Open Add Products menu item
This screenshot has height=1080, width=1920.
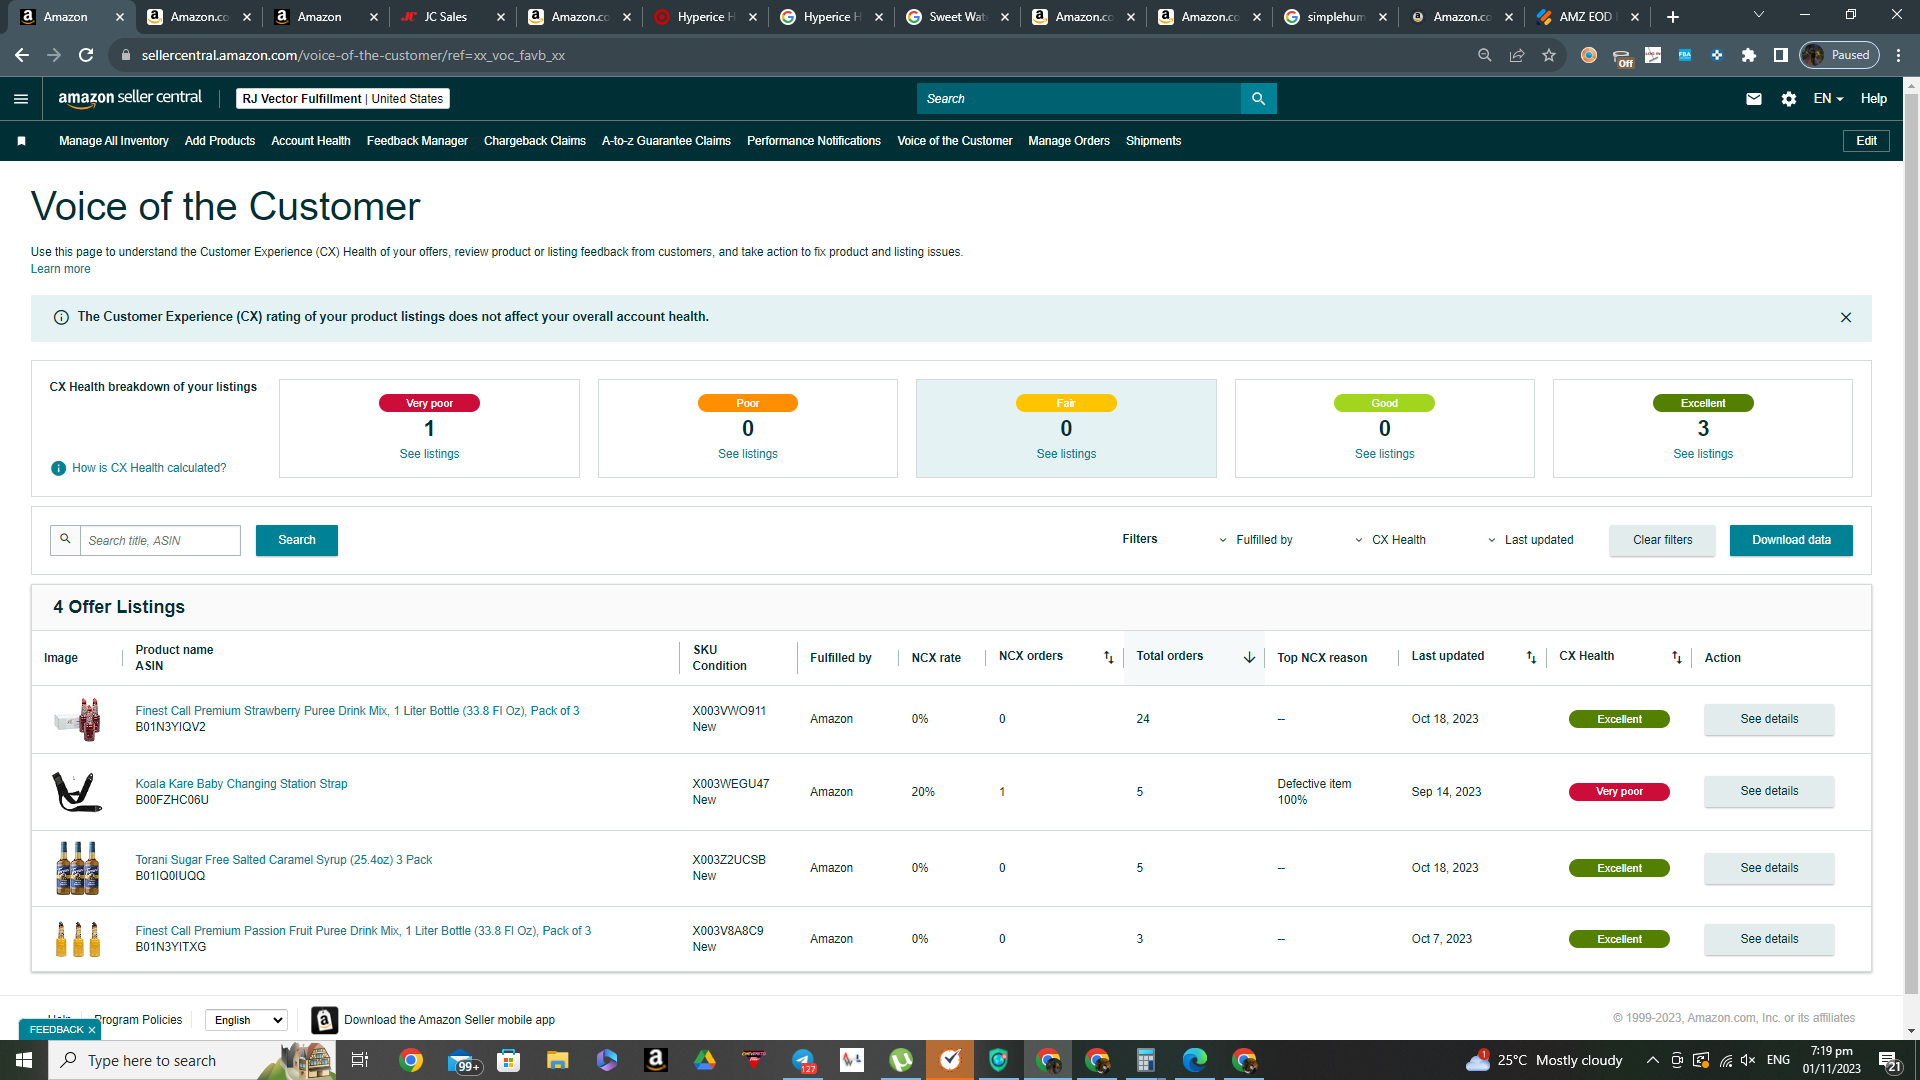coord(220,141)
